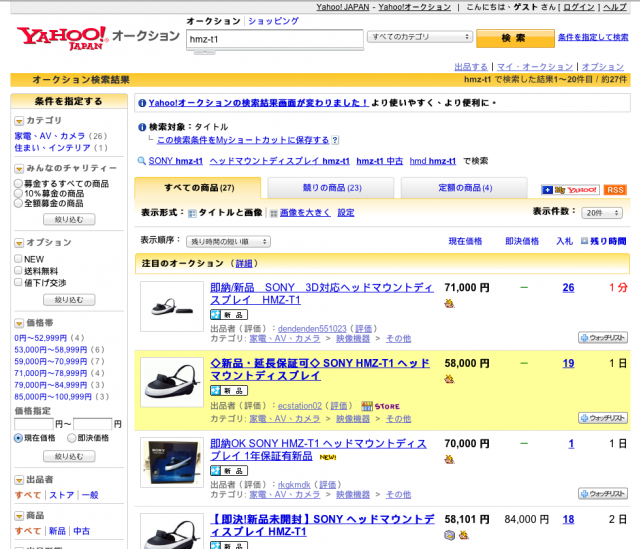Click the large image display icon
The image size is (640, 549).
(274, 213)
